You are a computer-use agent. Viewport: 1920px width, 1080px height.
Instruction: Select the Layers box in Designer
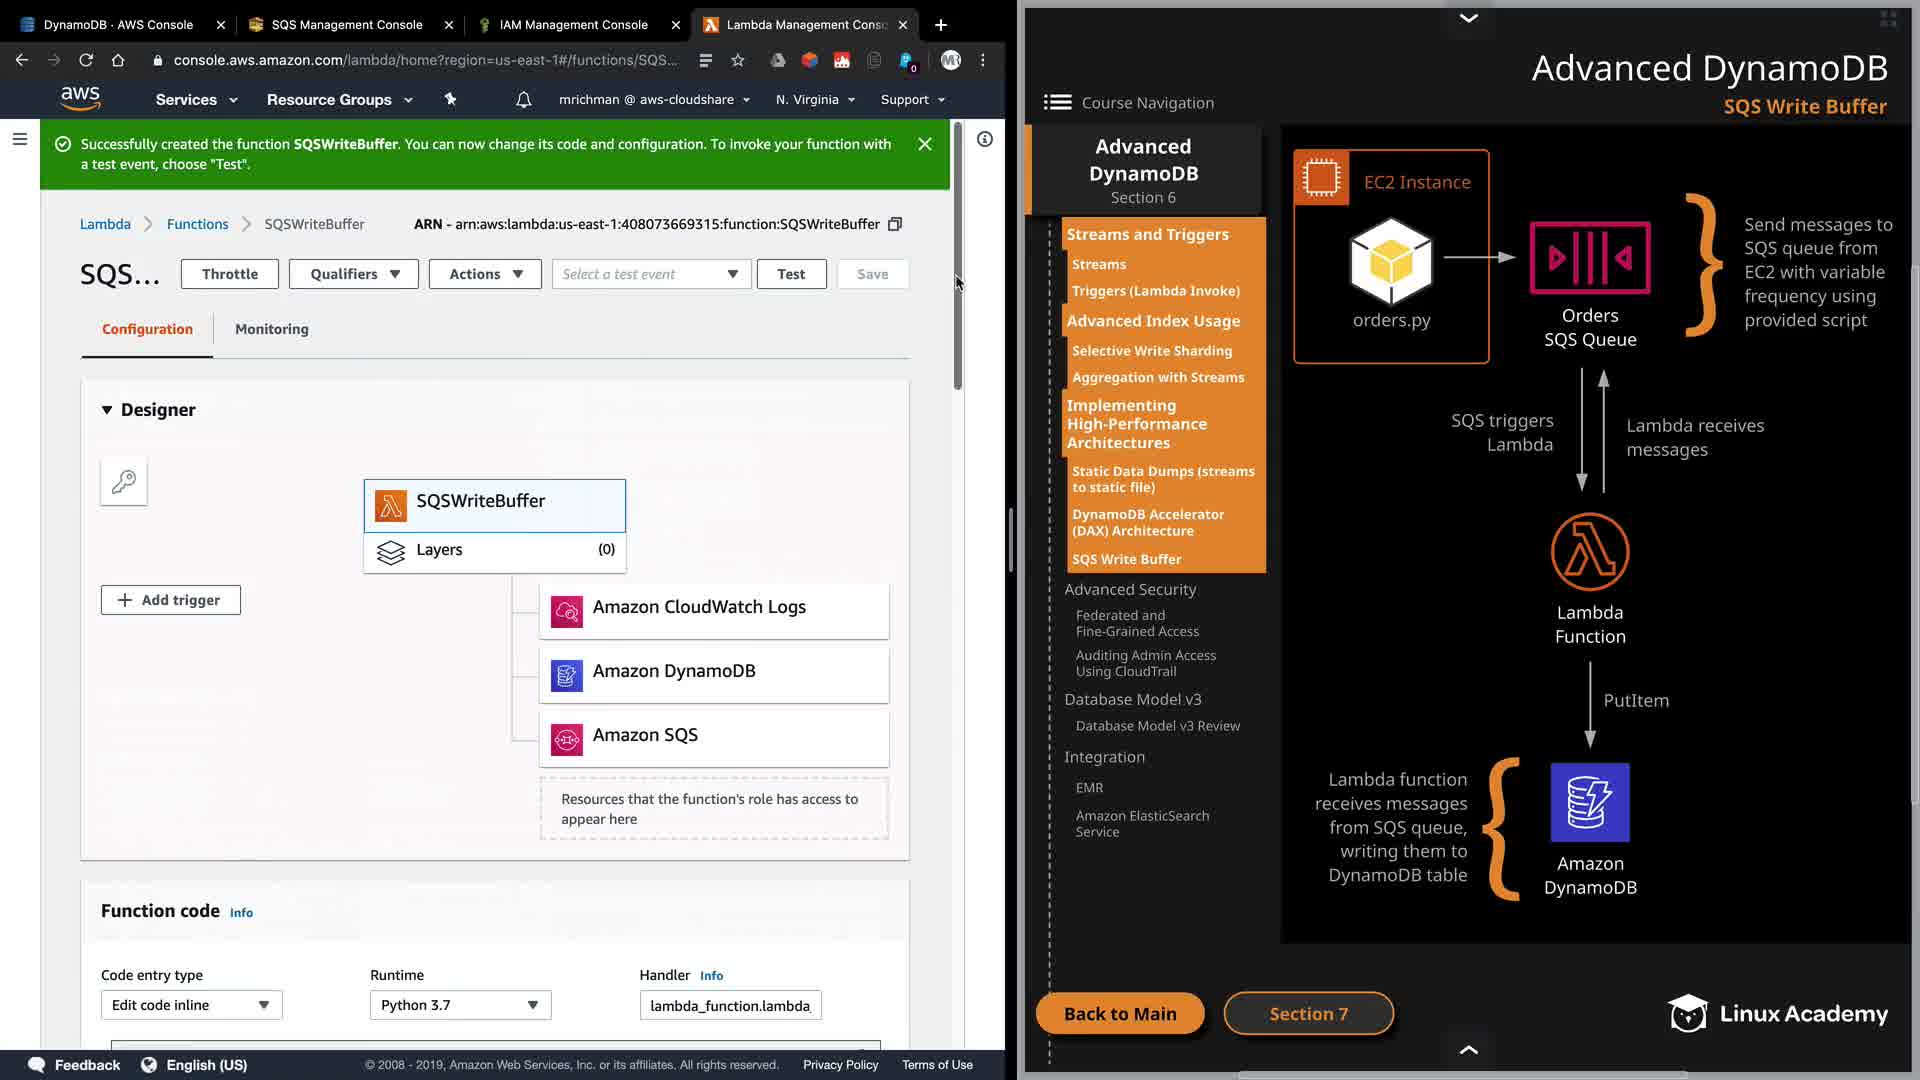(x=495, y=550)
